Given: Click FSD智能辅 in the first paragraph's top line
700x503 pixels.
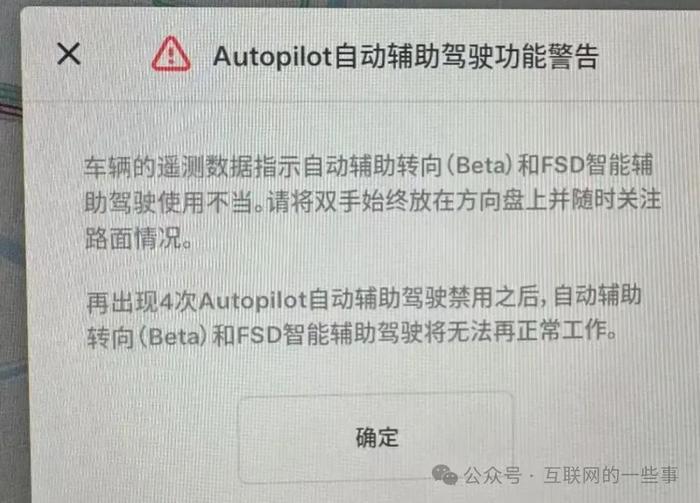Looking at the screenshot, I should click(x=597, y=165).
